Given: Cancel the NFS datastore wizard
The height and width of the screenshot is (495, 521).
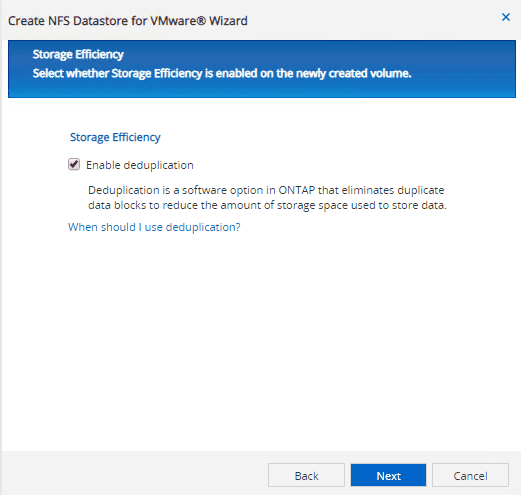Looking at the screenshot, I should point(470,475).
